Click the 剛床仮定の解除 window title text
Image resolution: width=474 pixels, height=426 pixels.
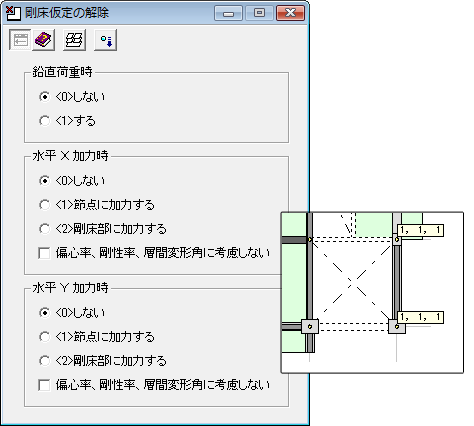pos(67,13)
